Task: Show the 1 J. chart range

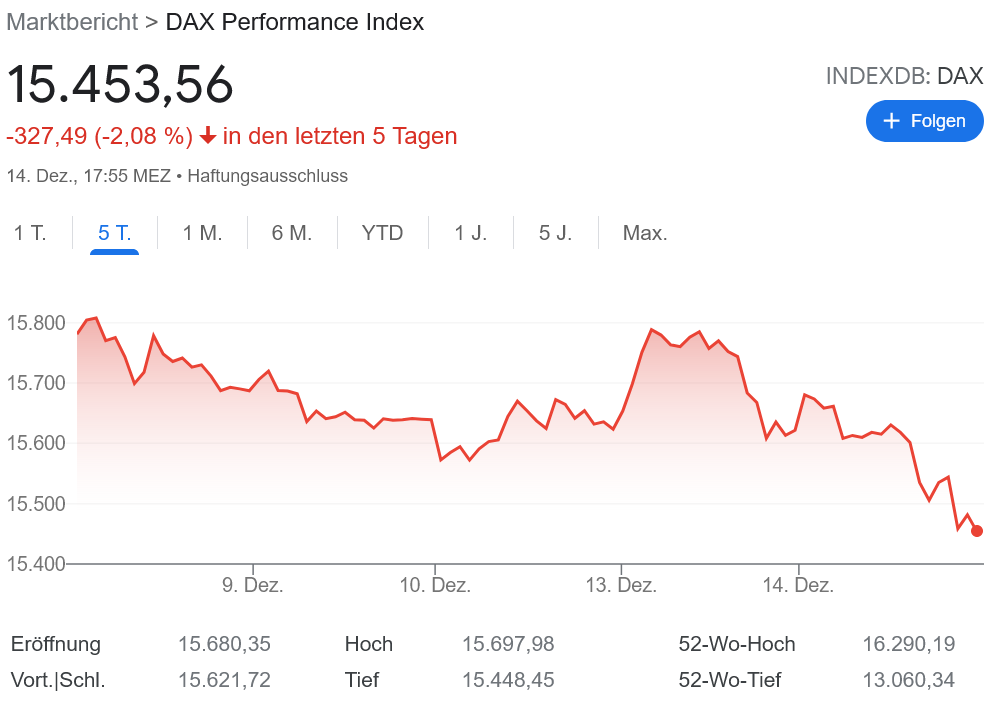Action: pyautogui.click(x=470, y=233)
